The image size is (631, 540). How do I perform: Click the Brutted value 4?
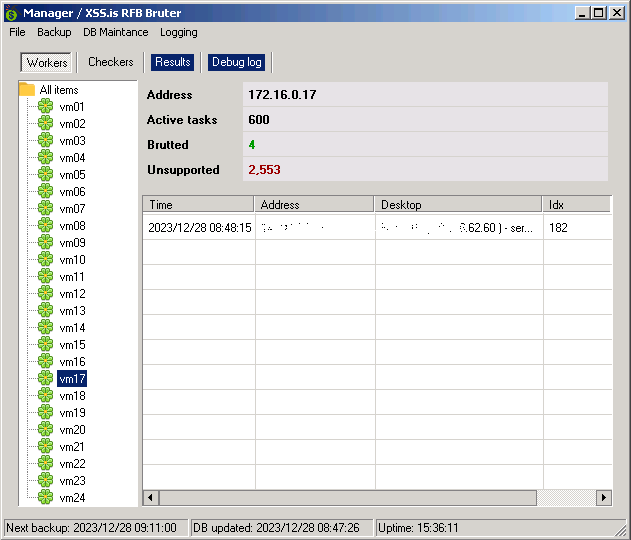click(x=252, y=144)
